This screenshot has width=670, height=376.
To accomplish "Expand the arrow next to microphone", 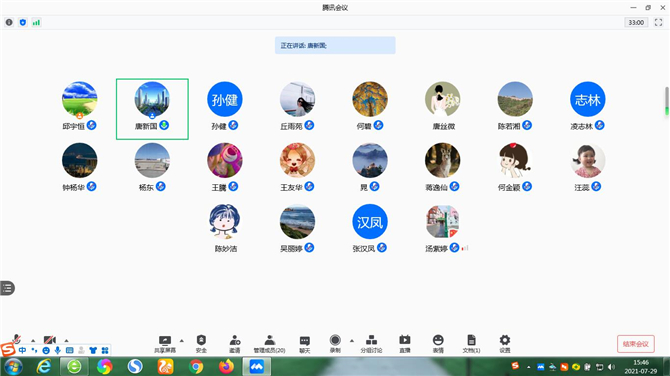I will tap(33, 341).
